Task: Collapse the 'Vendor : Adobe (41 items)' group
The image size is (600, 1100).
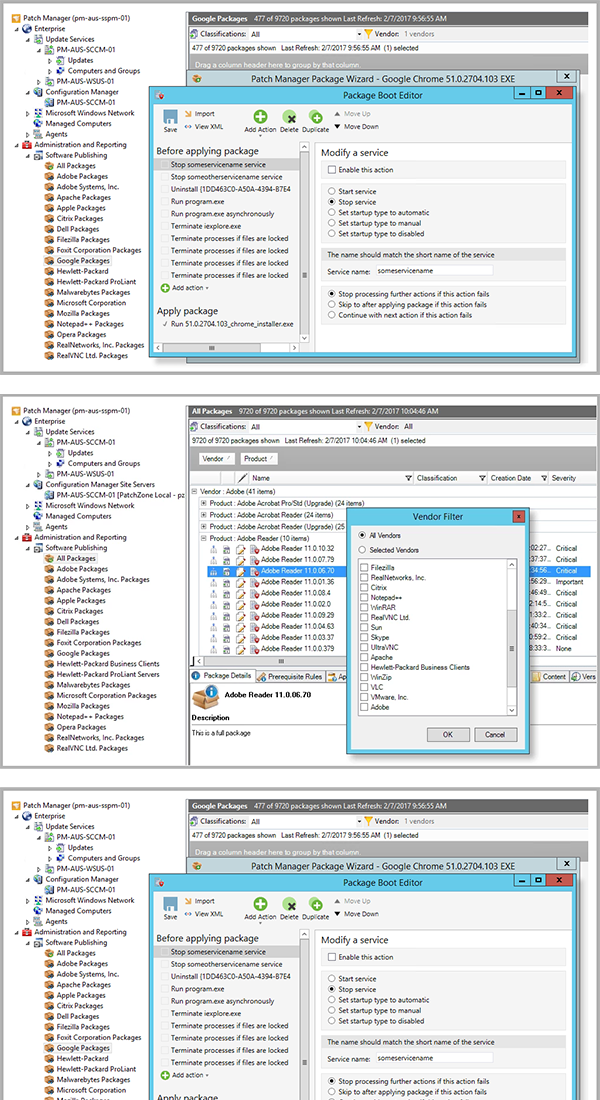Action: (194, 492)
